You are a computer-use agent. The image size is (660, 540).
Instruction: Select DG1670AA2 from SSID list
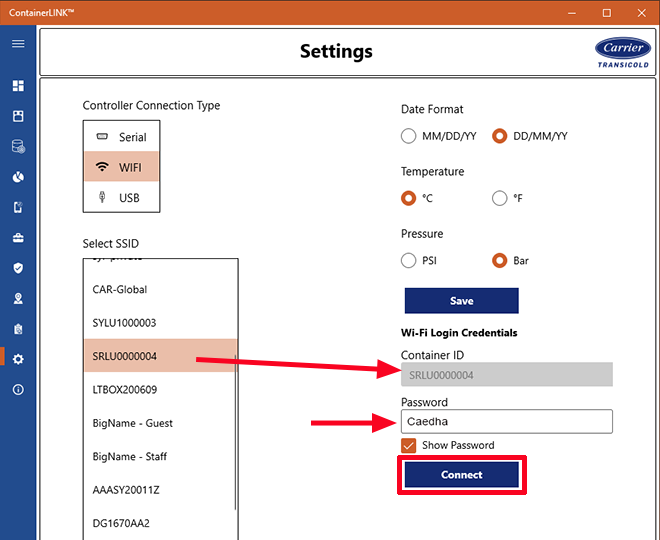coord(161,523)
